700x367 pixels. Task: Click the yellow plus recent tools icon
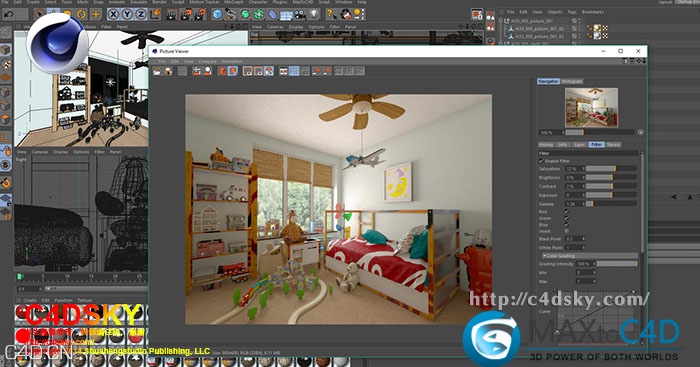[x=96, y=14]
